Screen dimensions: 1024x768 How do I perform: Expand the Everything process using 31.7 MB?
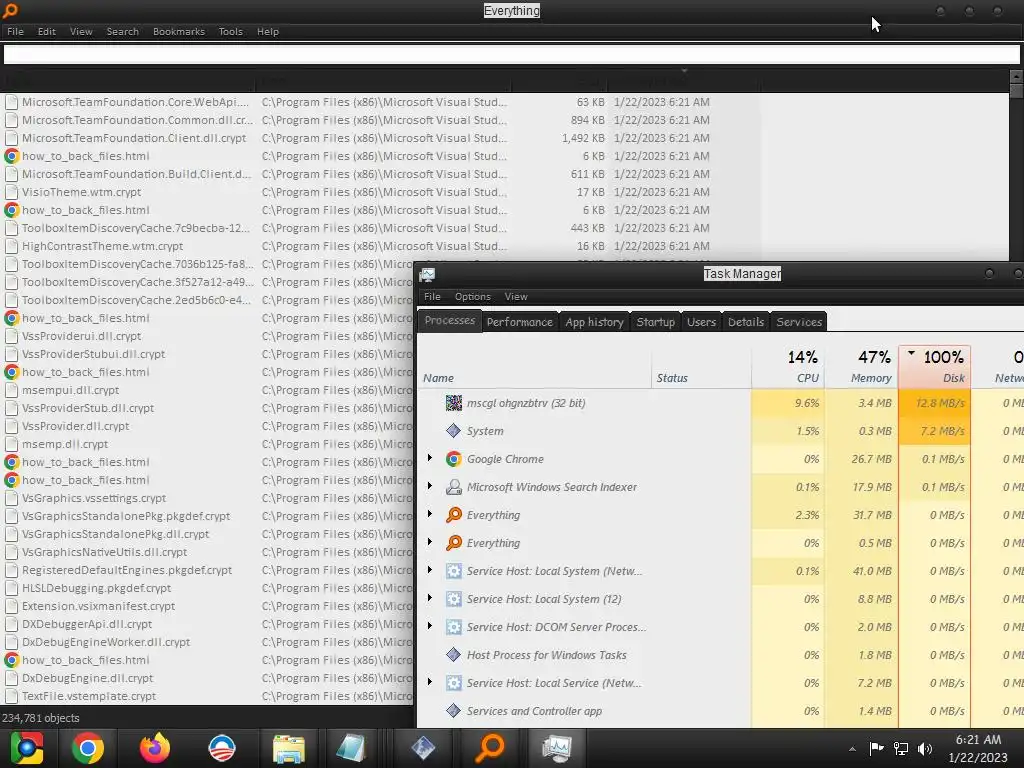pyautogui.click(x=430, y=514)
